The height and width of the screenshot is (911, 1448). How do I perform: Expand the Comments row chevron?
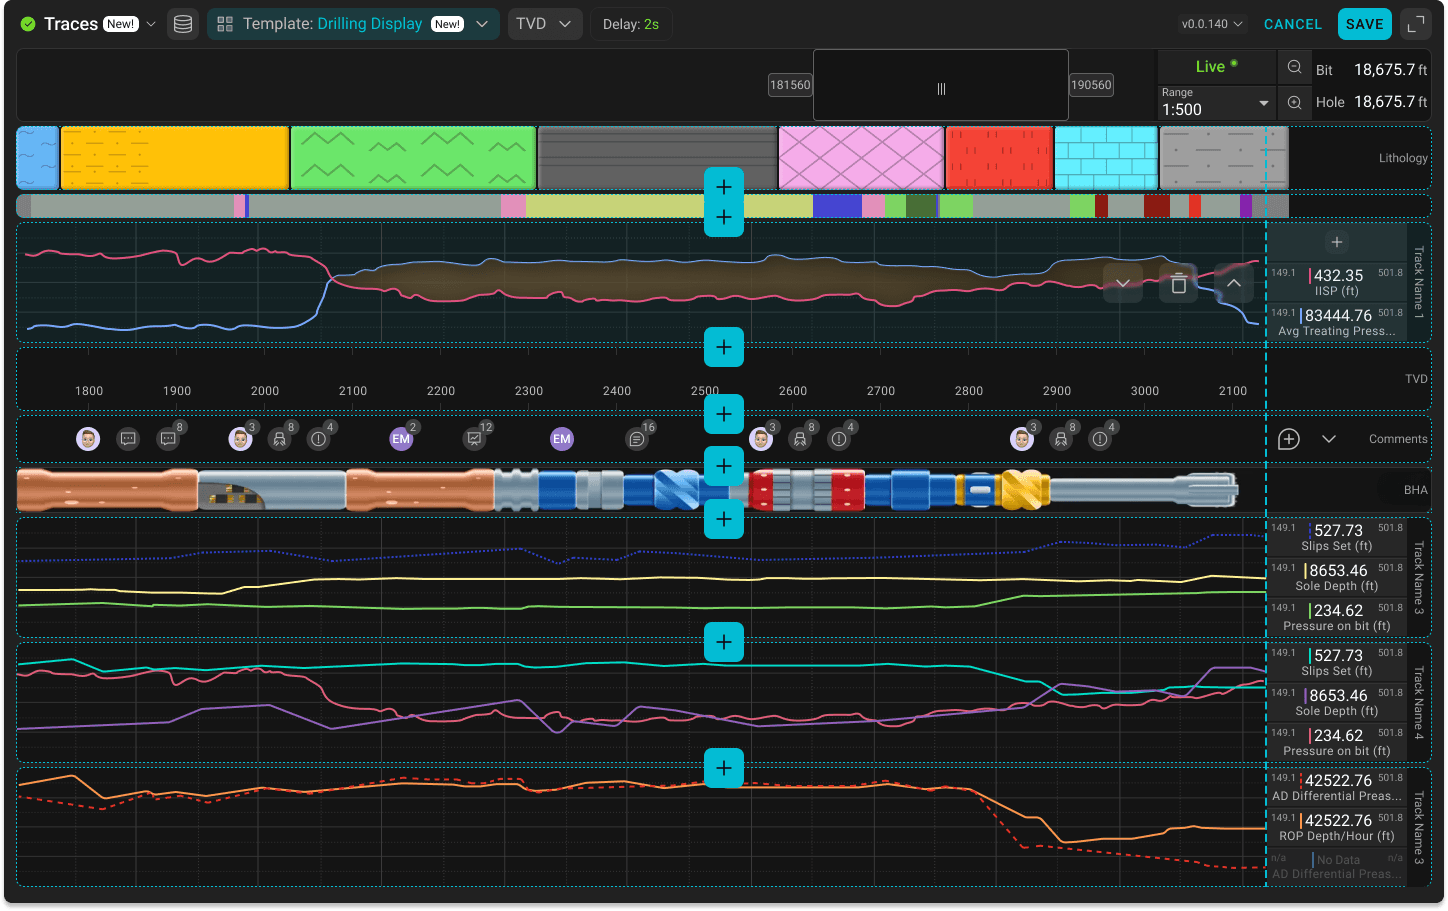pos(1329,439)
